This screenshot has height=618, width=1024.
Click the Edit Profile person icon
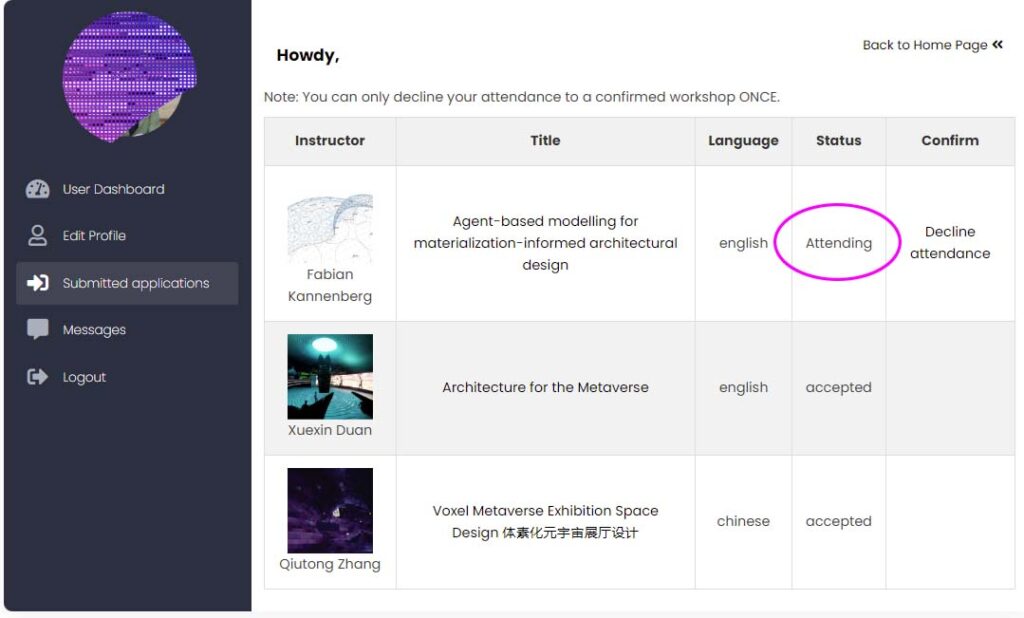coord(37,236)
